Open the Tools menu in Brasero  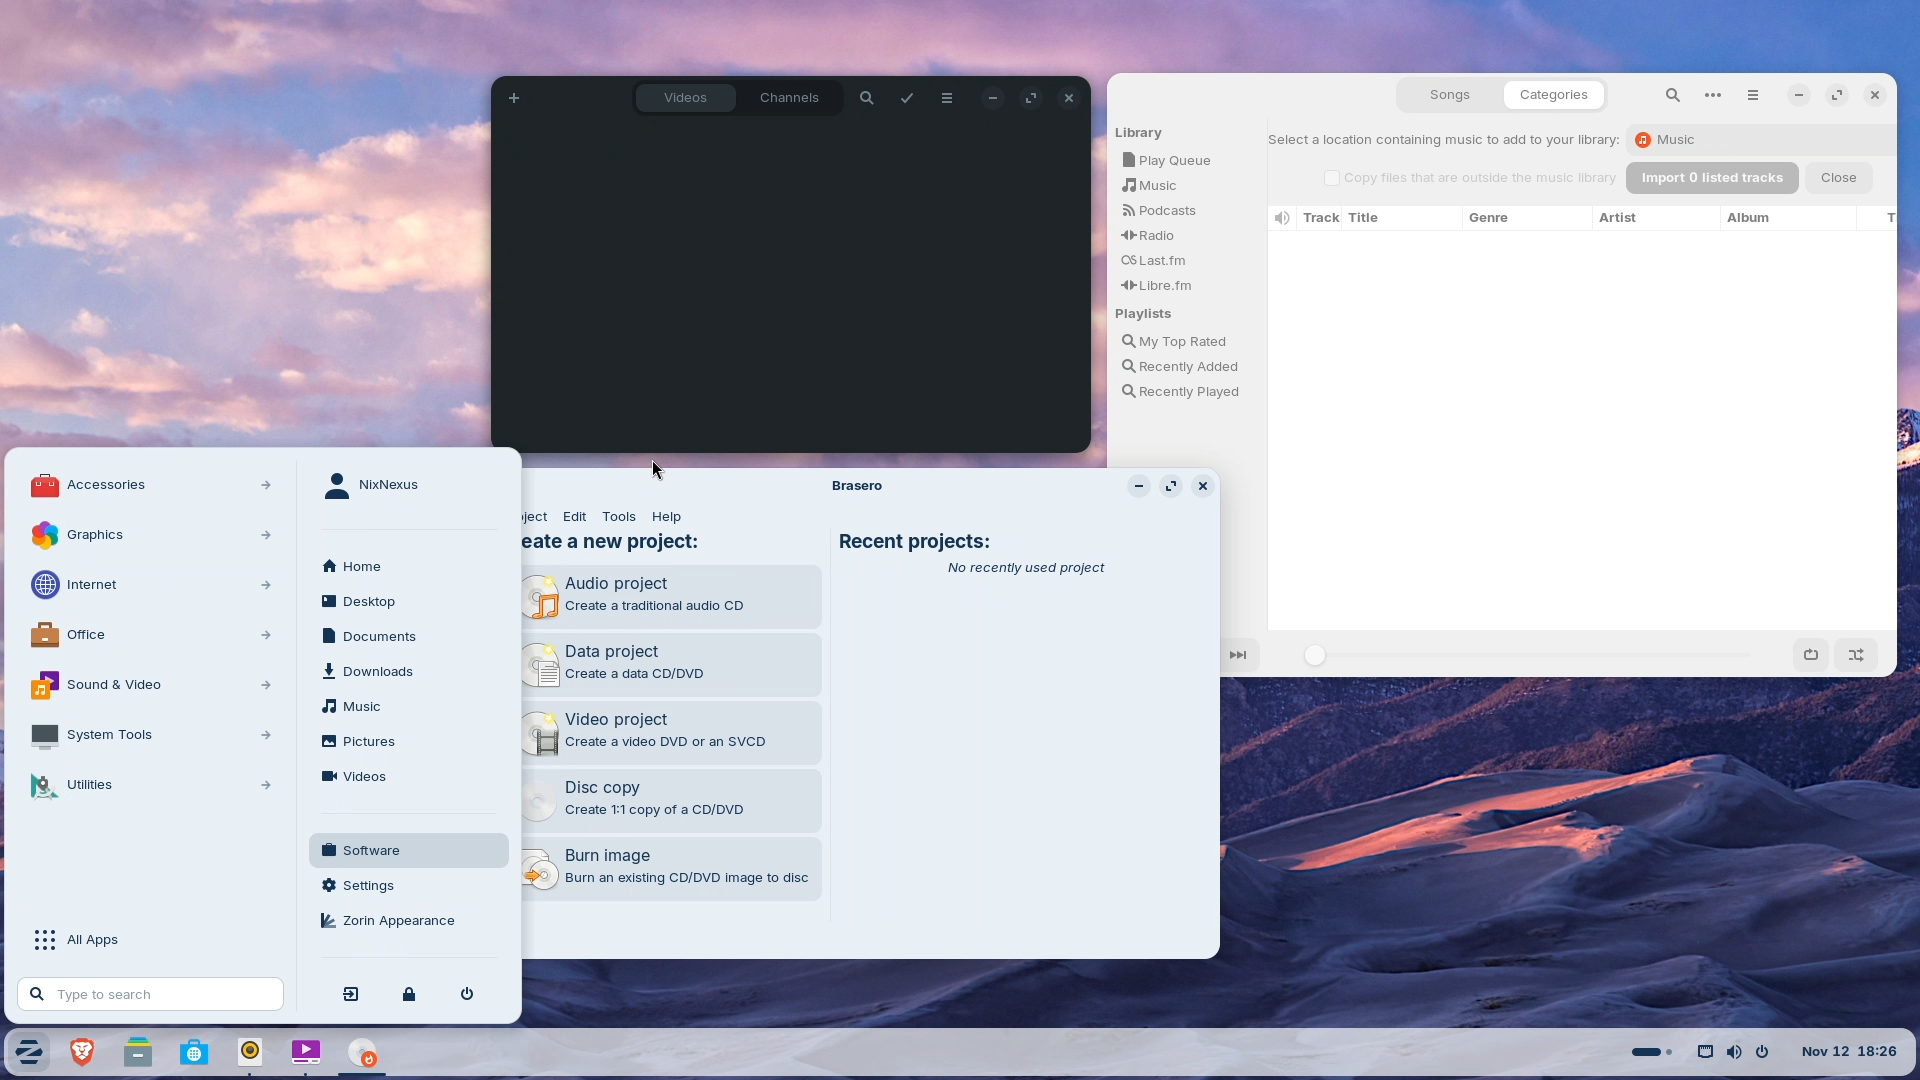click(x=618, y=516)
